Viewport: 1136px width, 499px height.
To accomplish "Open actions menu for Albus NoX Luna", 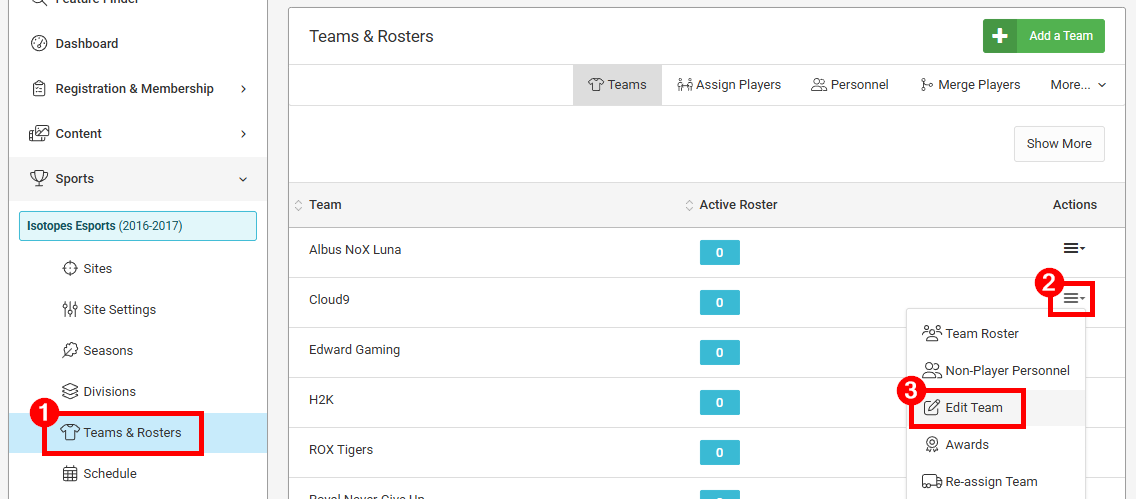I will [x=1074, y=248].
